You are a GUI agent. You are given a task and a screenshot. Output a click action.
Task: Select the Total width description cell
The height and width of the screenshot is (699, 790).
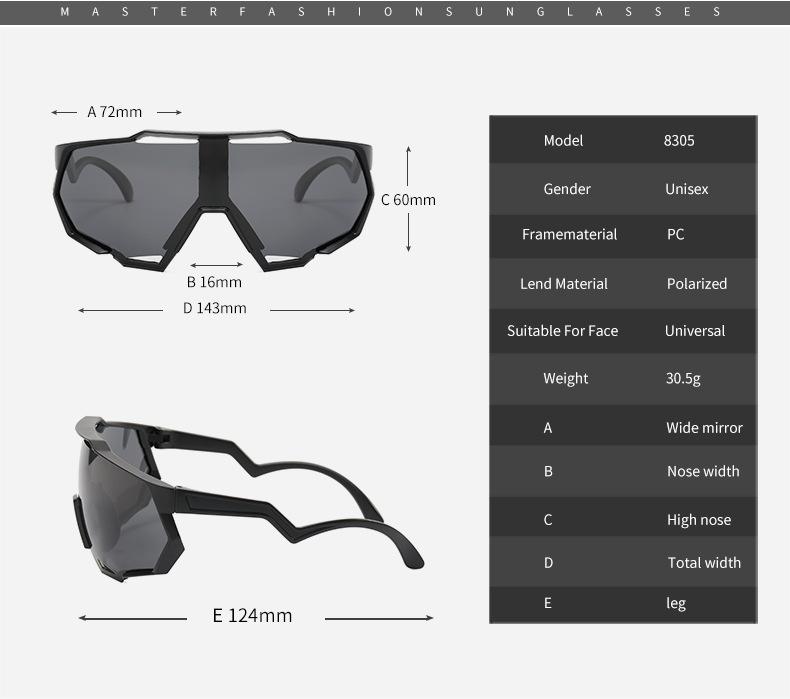point(704,562)
